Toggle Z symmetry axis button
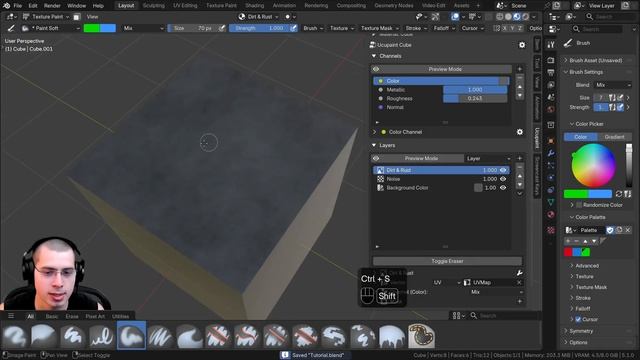The width and height of the screenshot is (640, 360). tap(520, 28)
